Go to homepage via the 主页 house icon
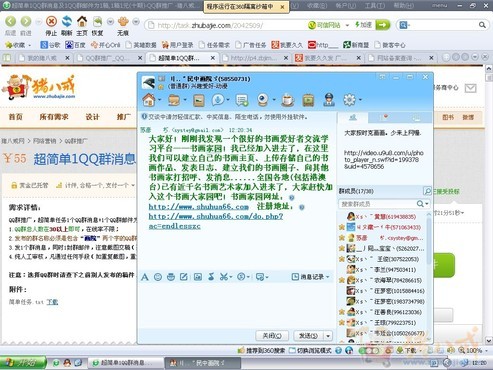 pos(82,22)
